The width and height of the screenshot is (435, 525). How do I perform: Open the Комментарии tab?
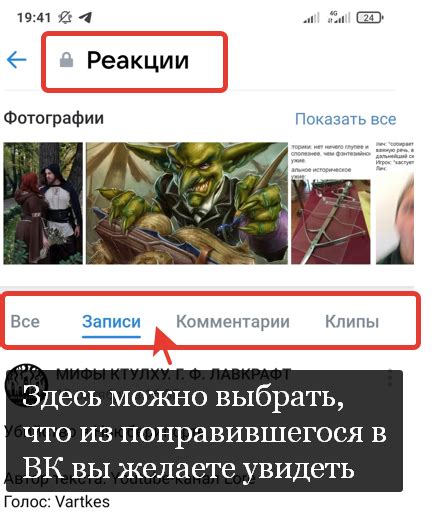point(233,322)
